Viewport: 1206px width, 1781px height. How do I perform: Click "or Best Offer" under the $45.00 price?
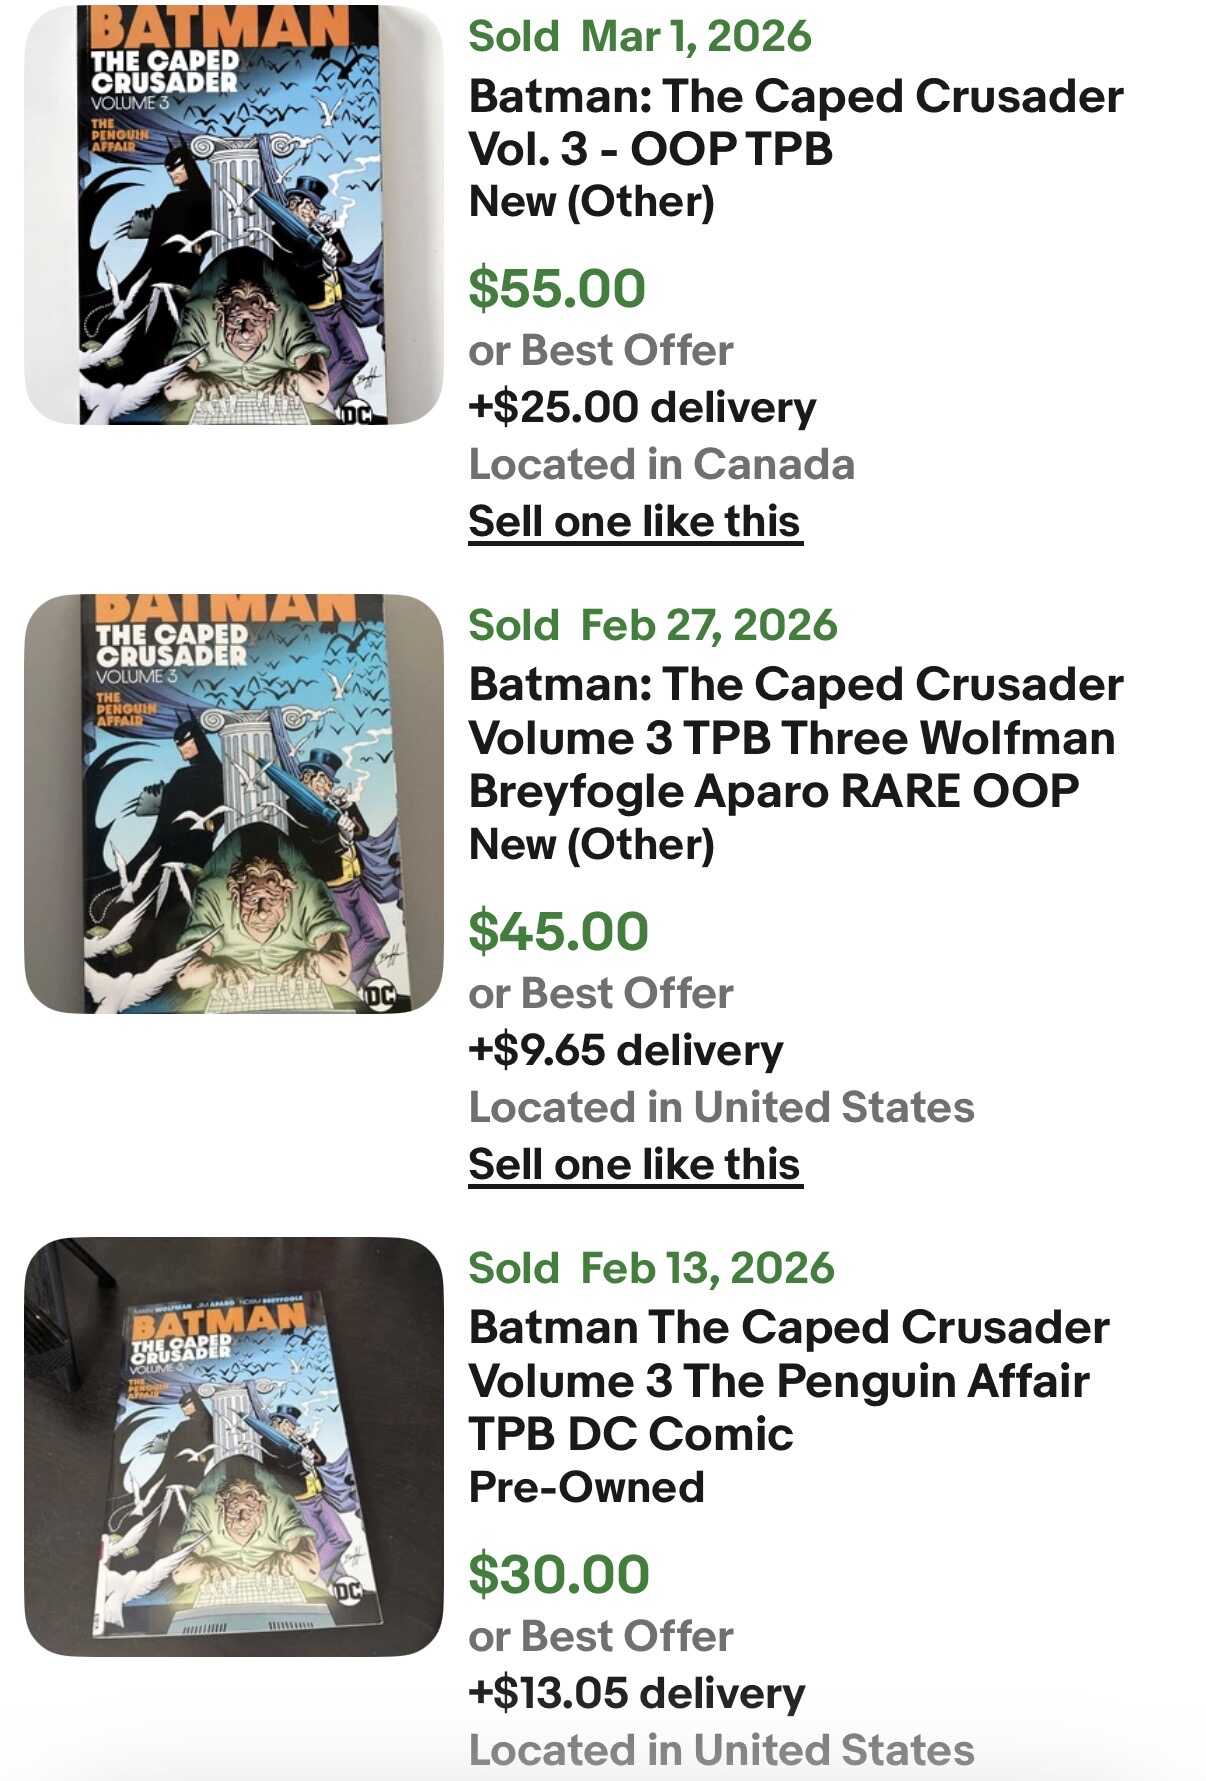[600, 994]
